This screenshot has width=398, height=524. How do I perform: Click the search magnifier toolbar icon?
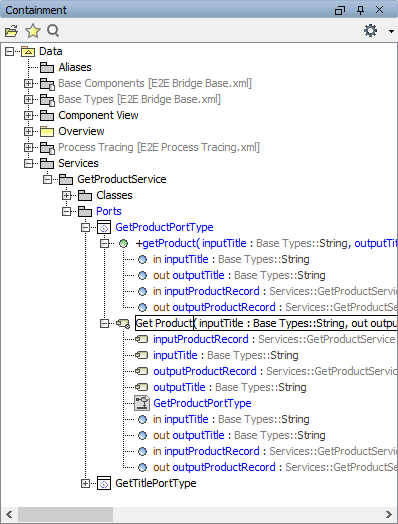point(53,31)
